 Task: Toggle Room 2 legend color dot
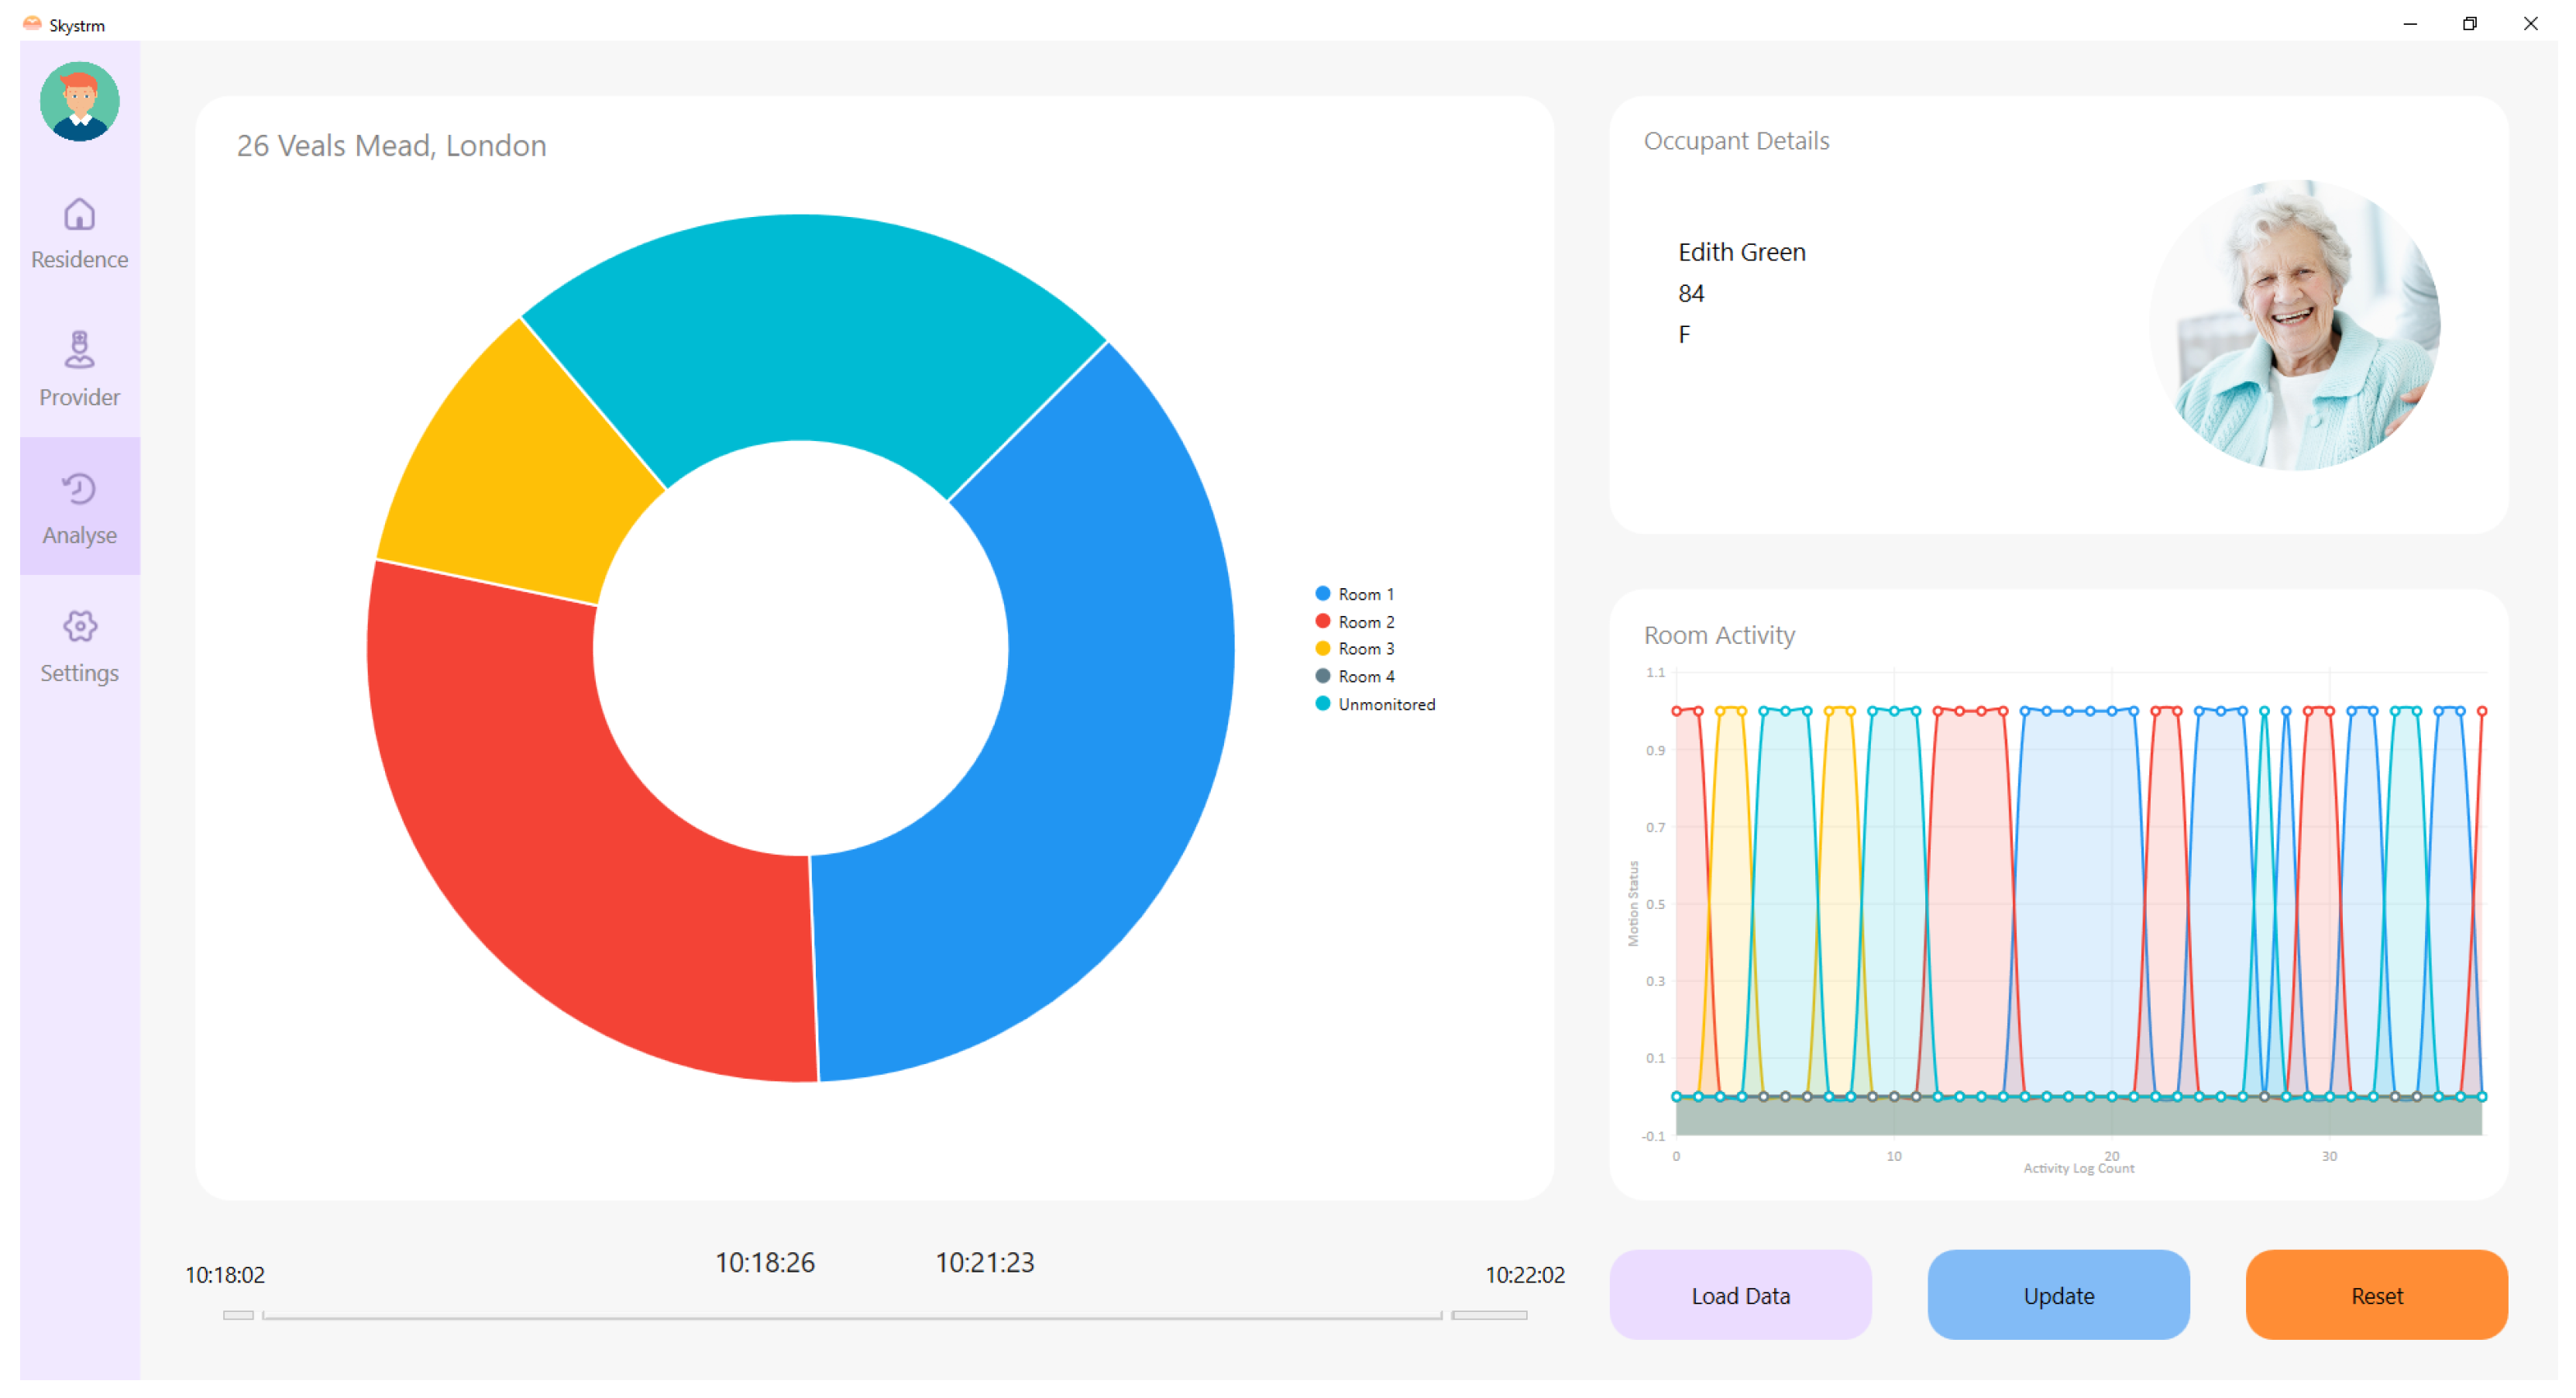1322,621
